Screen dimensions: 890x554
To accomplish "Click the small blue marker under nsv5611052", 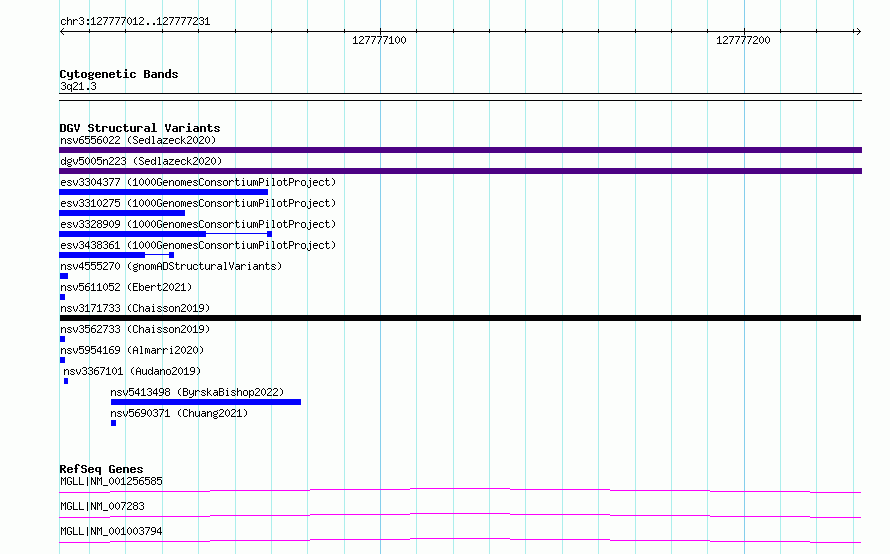I will [62, 297].
